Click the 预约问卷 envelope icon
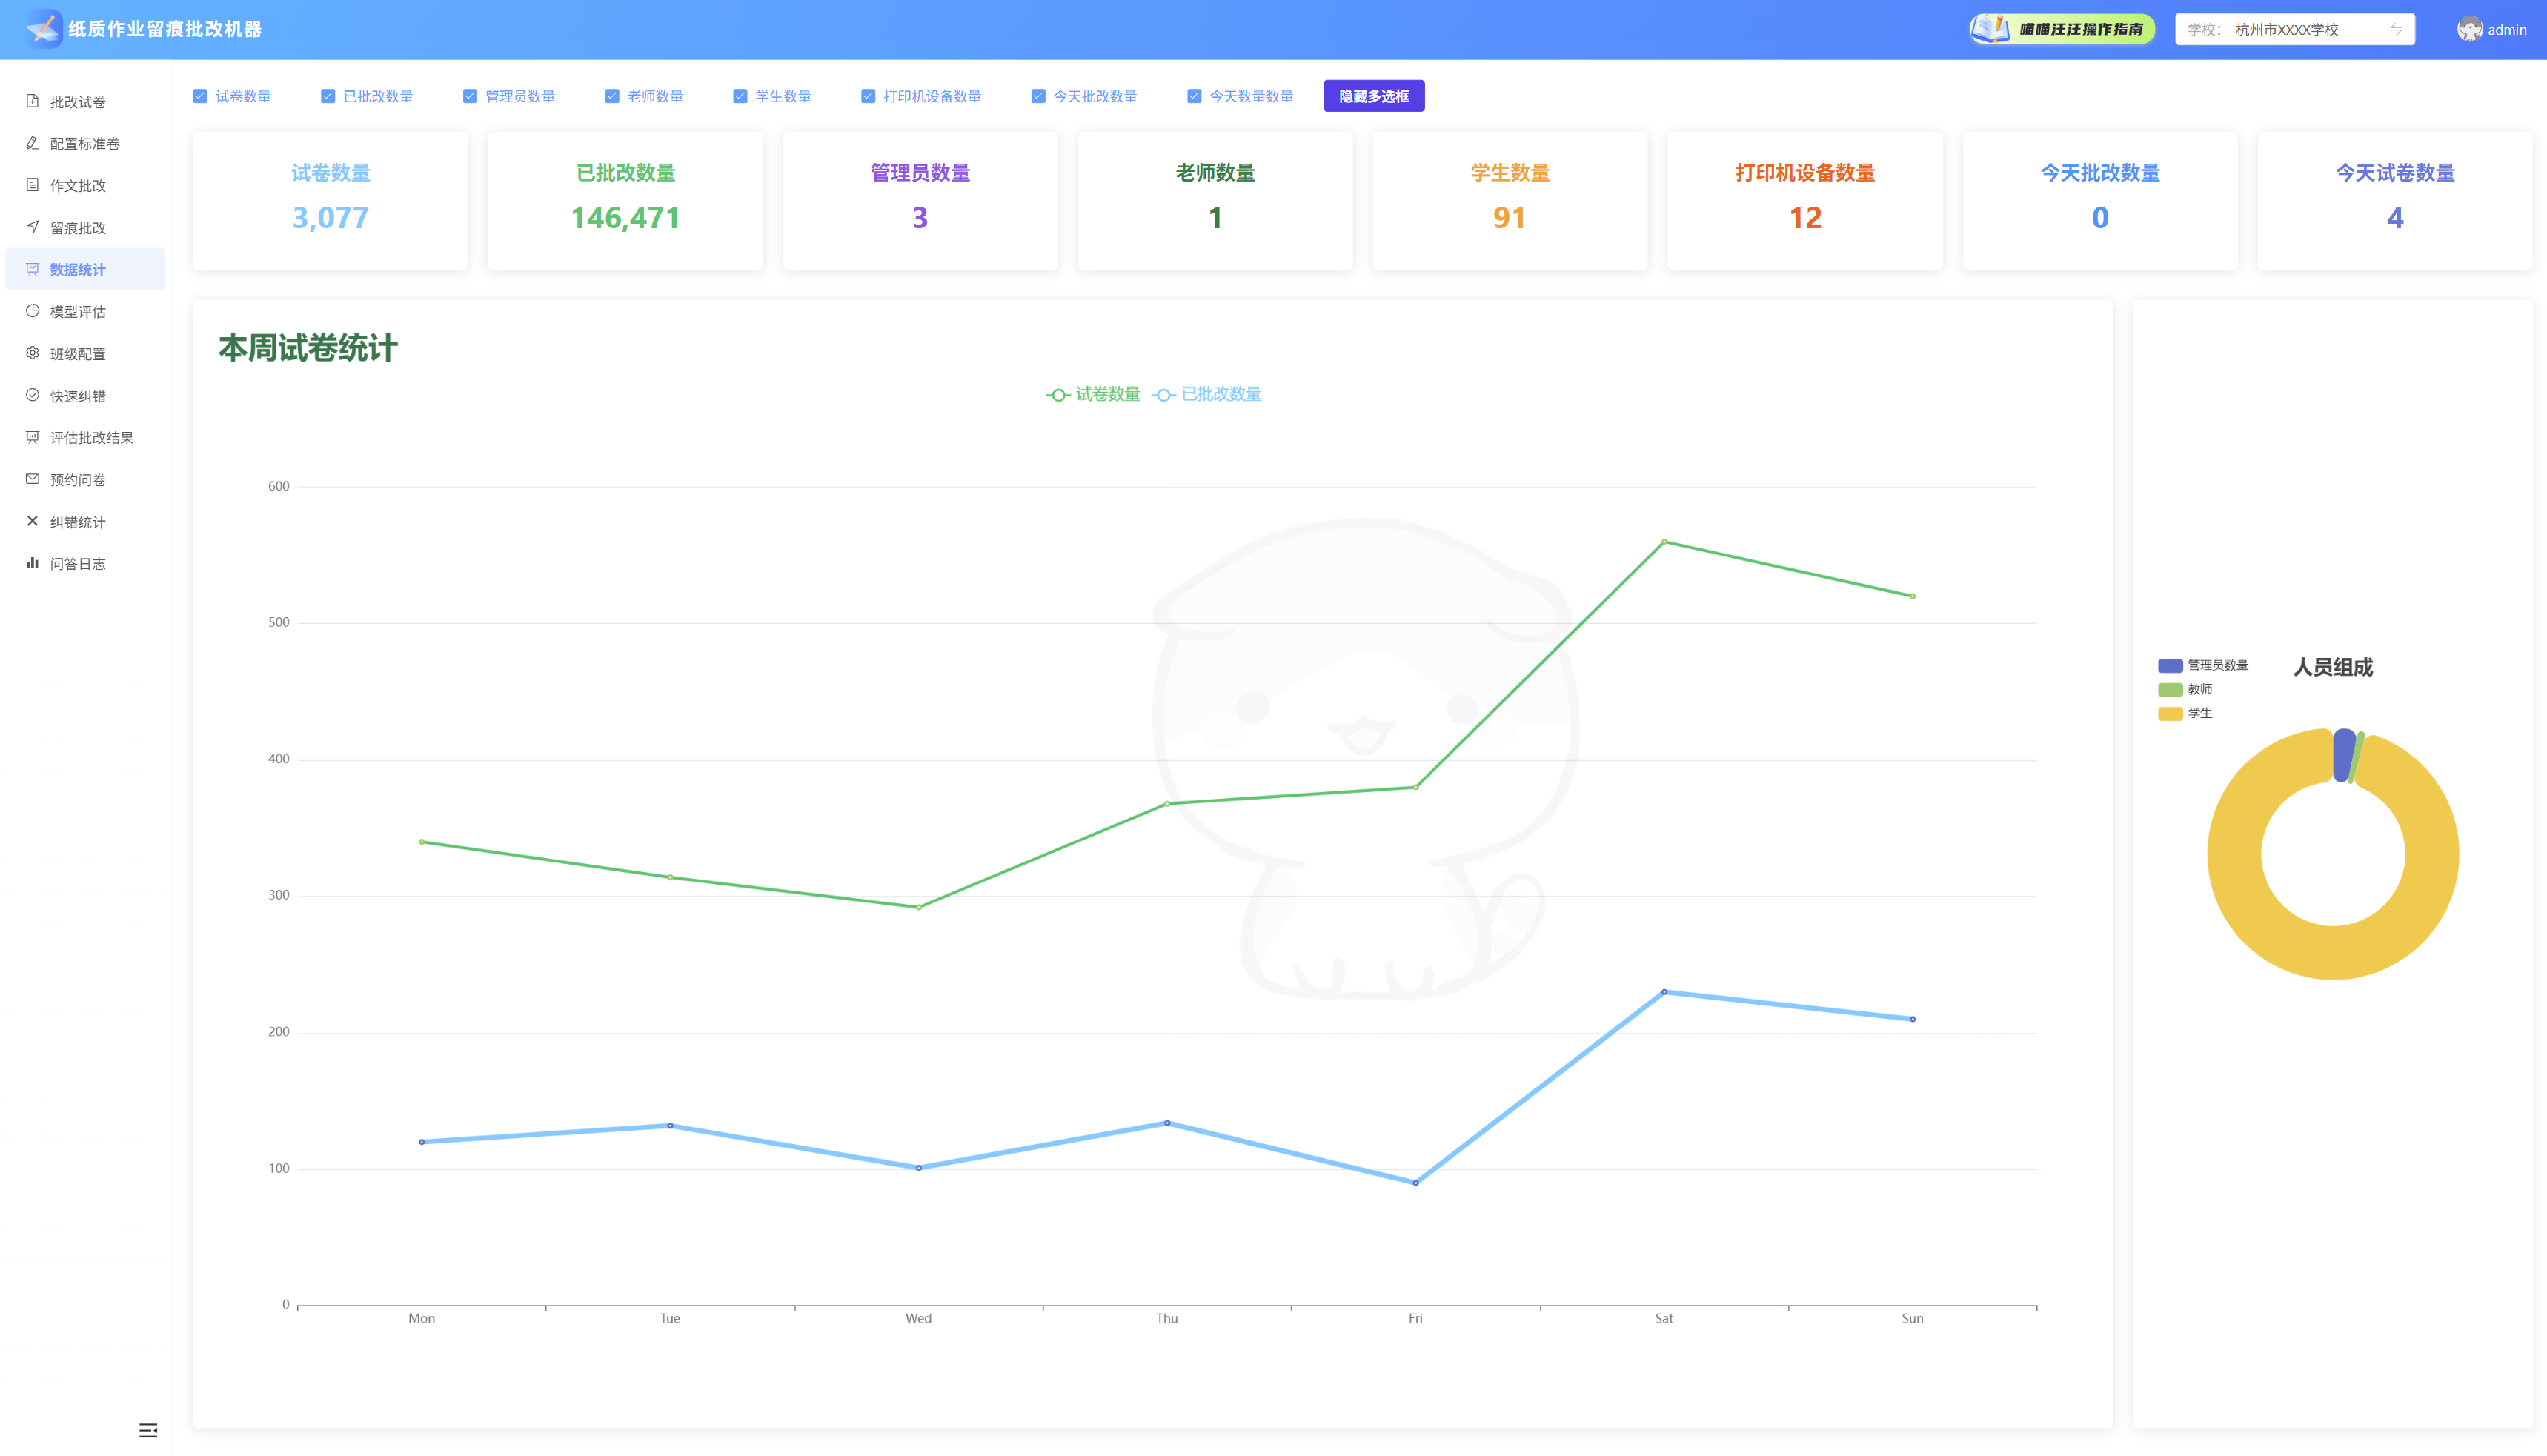Screen dimensions: 2547x1456 coord(32,479)
